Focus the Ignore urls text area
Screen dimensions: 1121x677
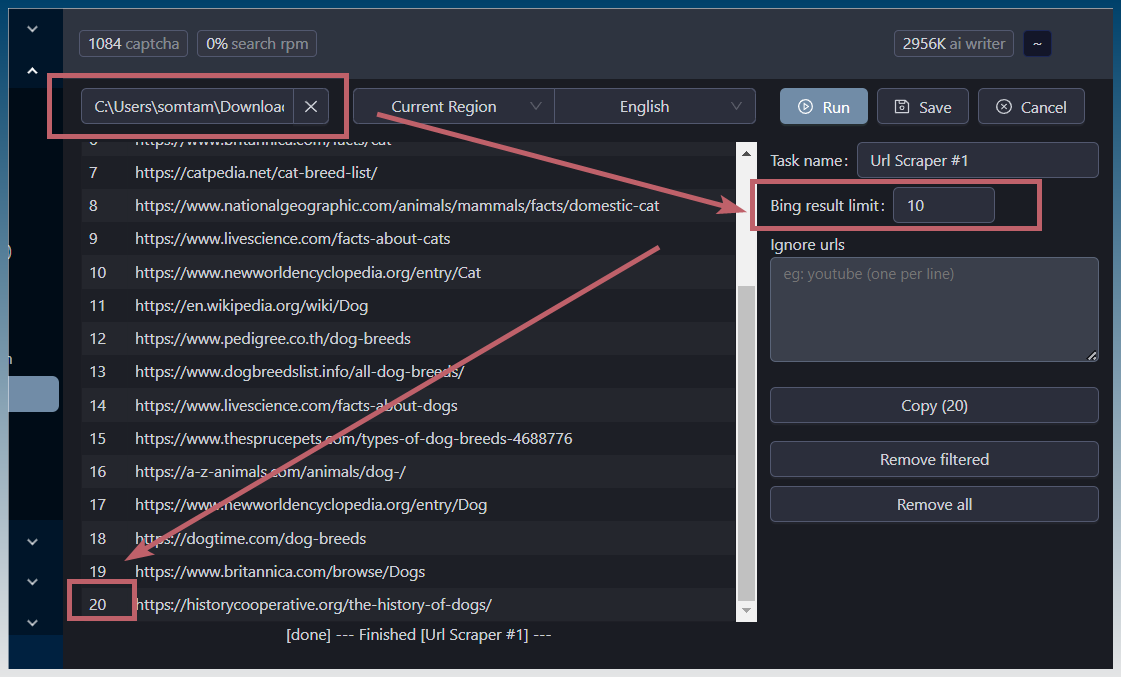pyautogui.click(x=933, y=309)
